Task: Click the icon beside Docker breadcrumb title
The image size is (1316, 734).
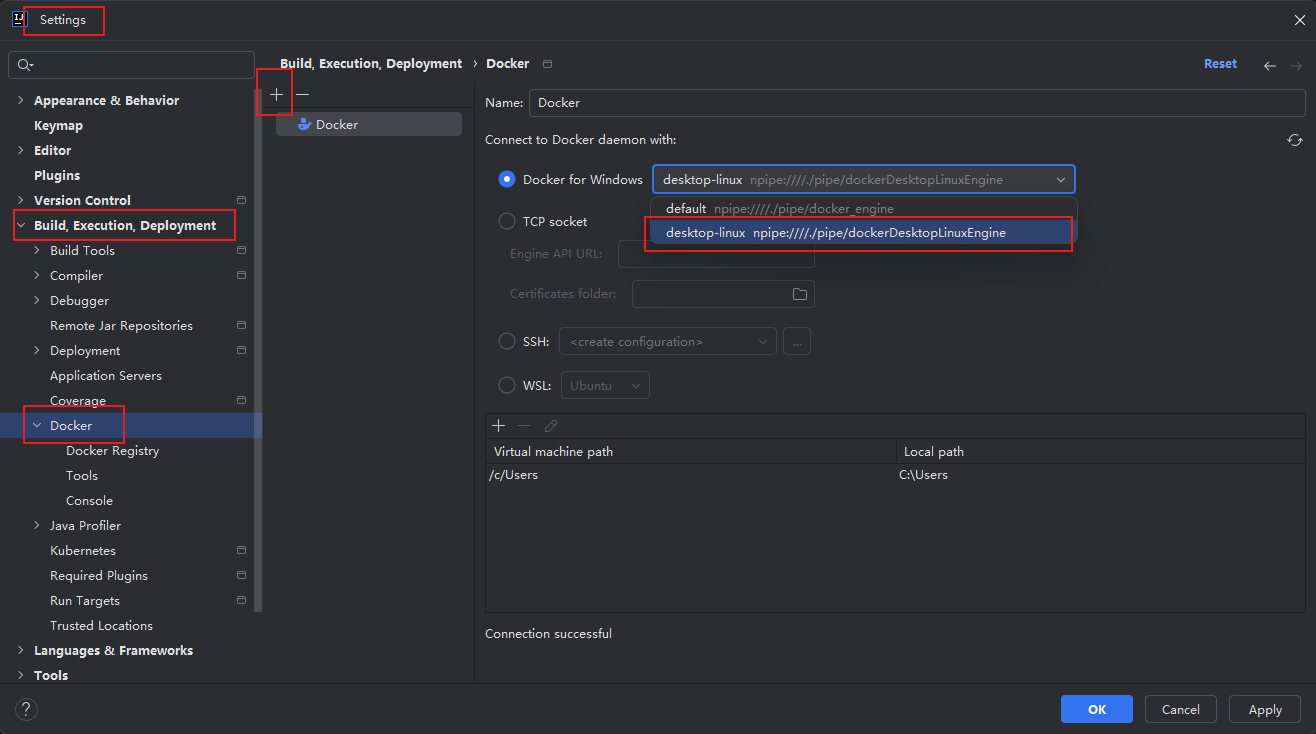Action: [547, 64]
